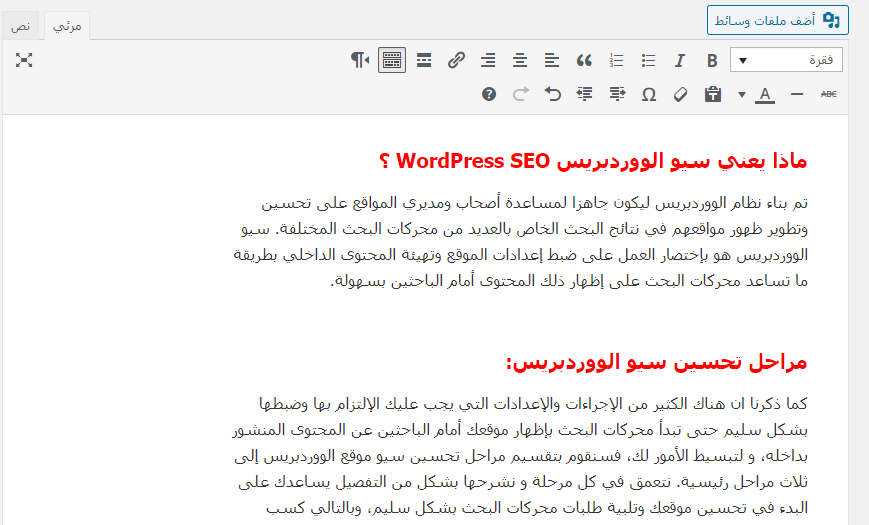Apply strikethrough formatting
This screenshot has width=869, height=525.
pyautogui.click(x=829, y=94)
